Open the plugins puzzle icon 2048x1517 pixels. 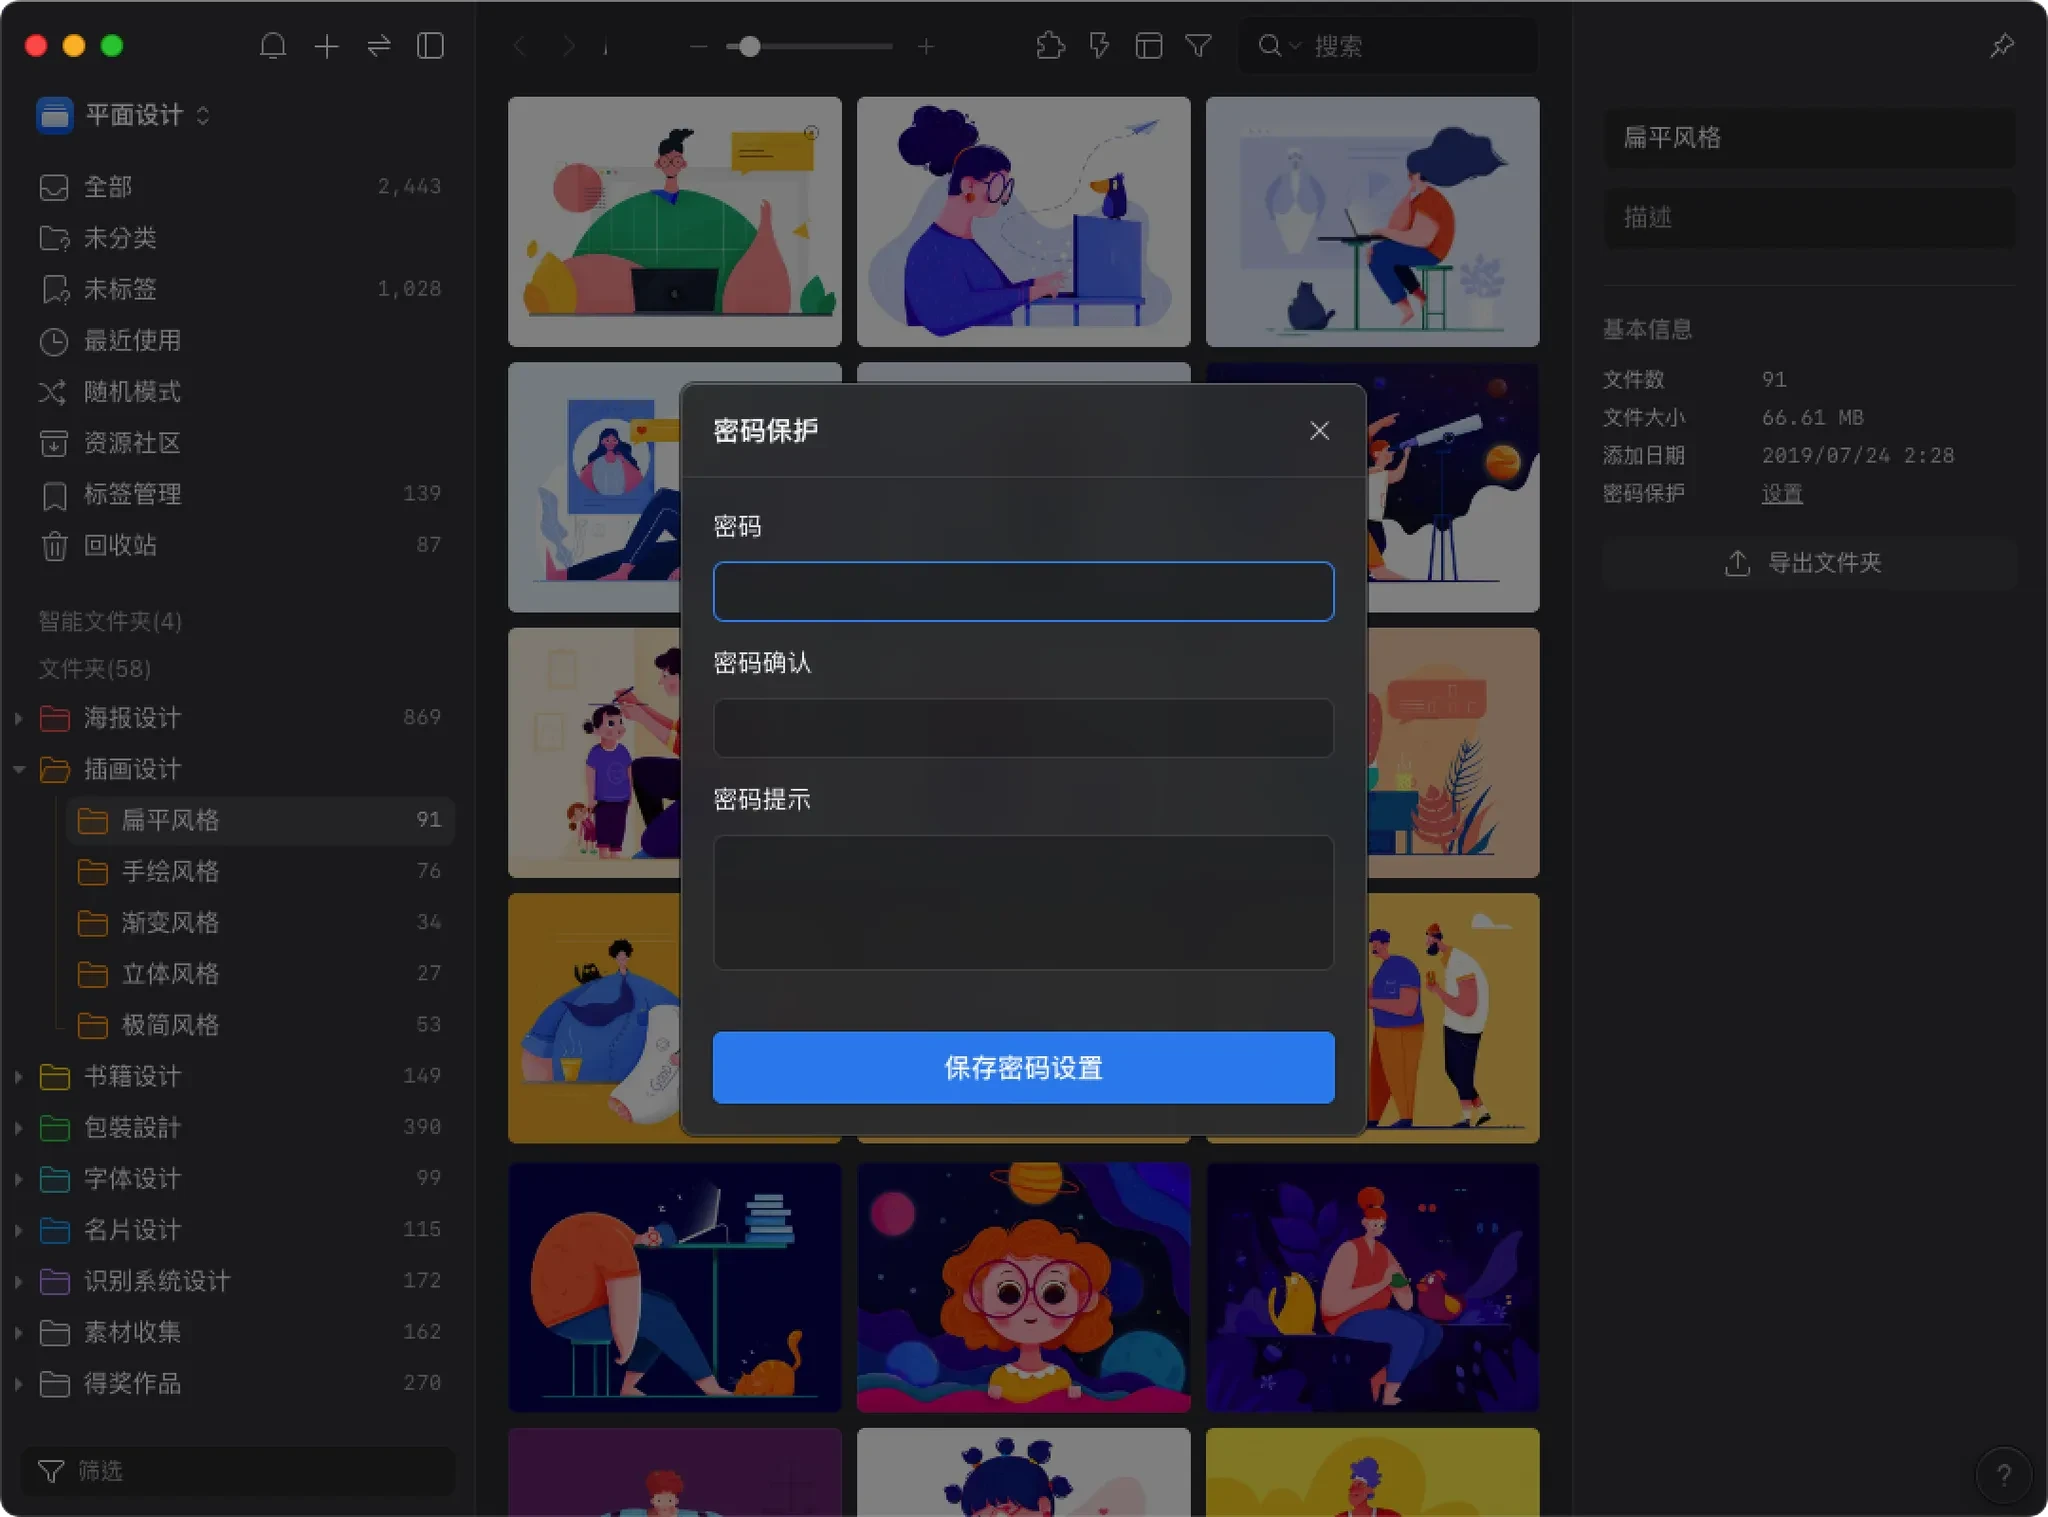coord(1050,46)
